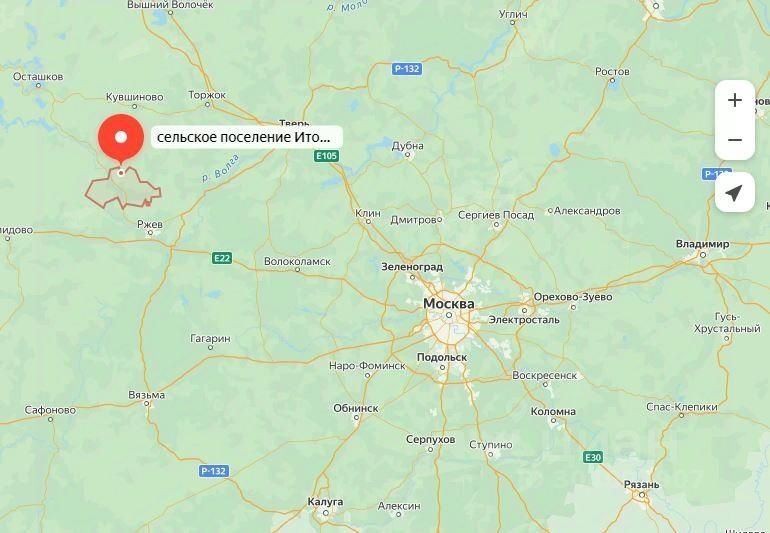Select the lower P-132 road badge near Калуга
770x533 pixels.
[x=214, y=471]
